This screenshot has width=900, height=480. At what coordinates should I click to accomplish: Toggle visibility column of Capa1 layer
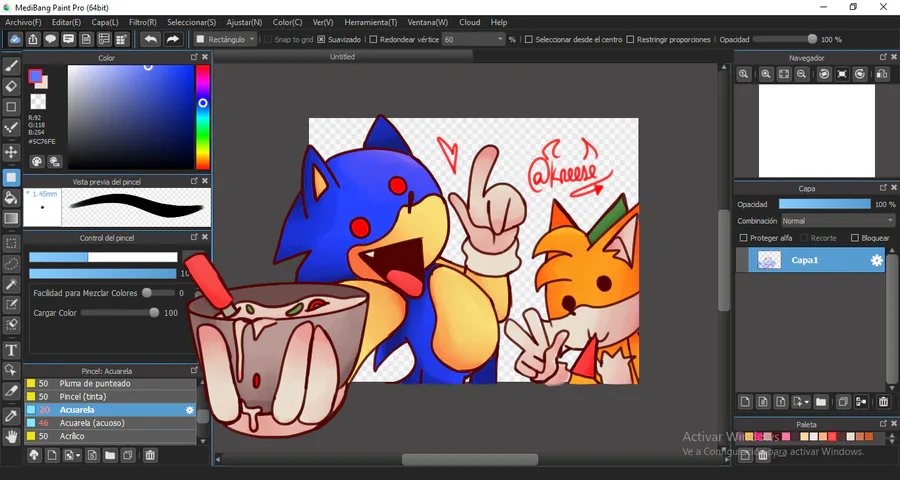(x=742, y=260)
